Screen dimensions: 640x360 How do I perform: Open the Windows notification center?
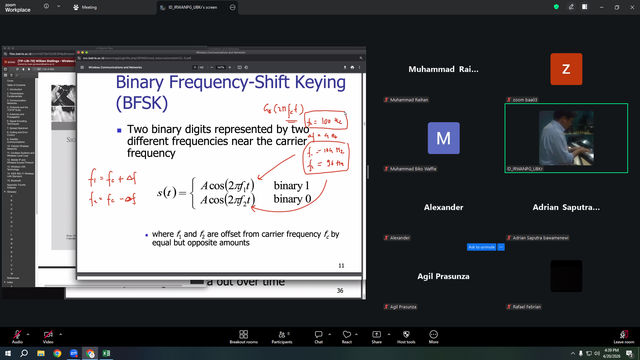click(630, 353)
